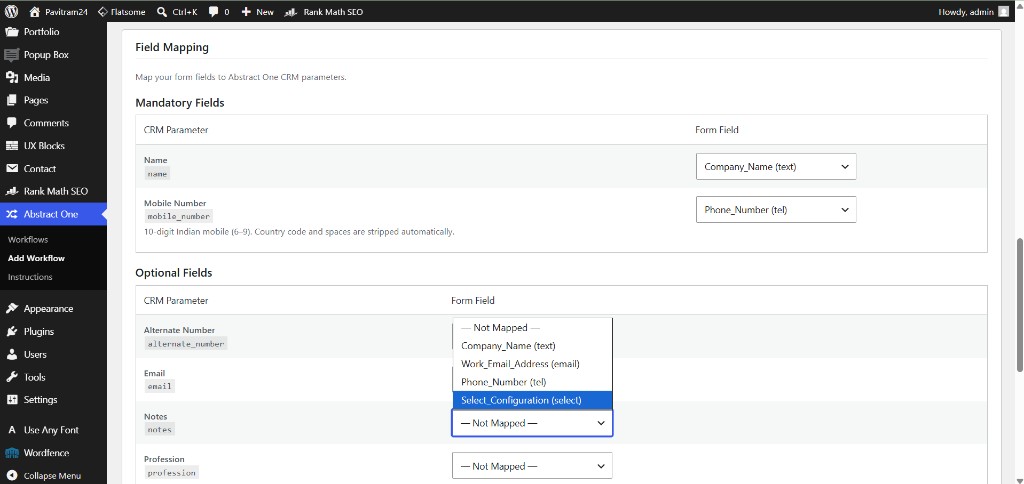Click the Use Any Font icon

[12, 430]
